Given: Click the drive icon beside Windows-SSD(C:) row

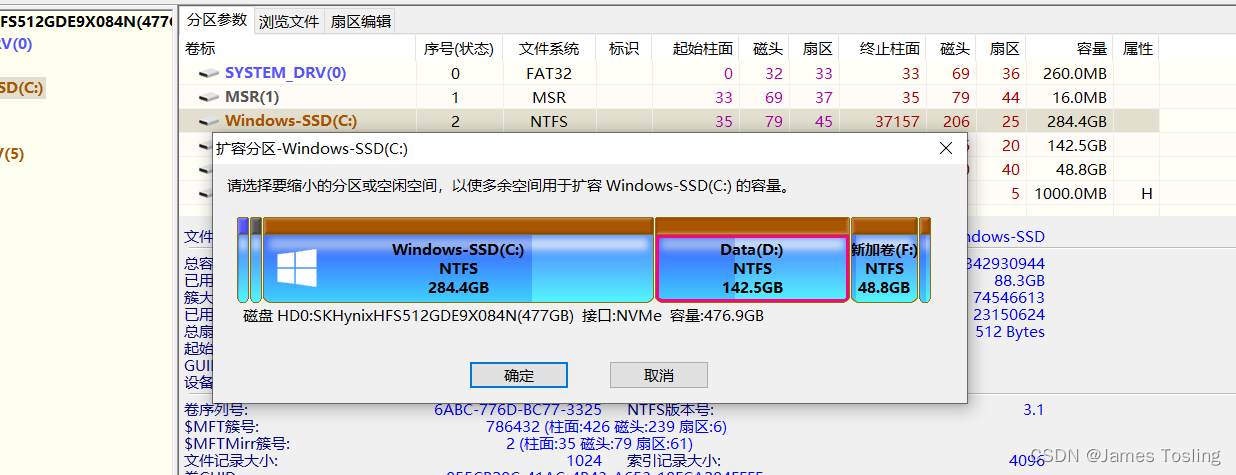Looking at the screenshot, I should click(x=208, y=122).
